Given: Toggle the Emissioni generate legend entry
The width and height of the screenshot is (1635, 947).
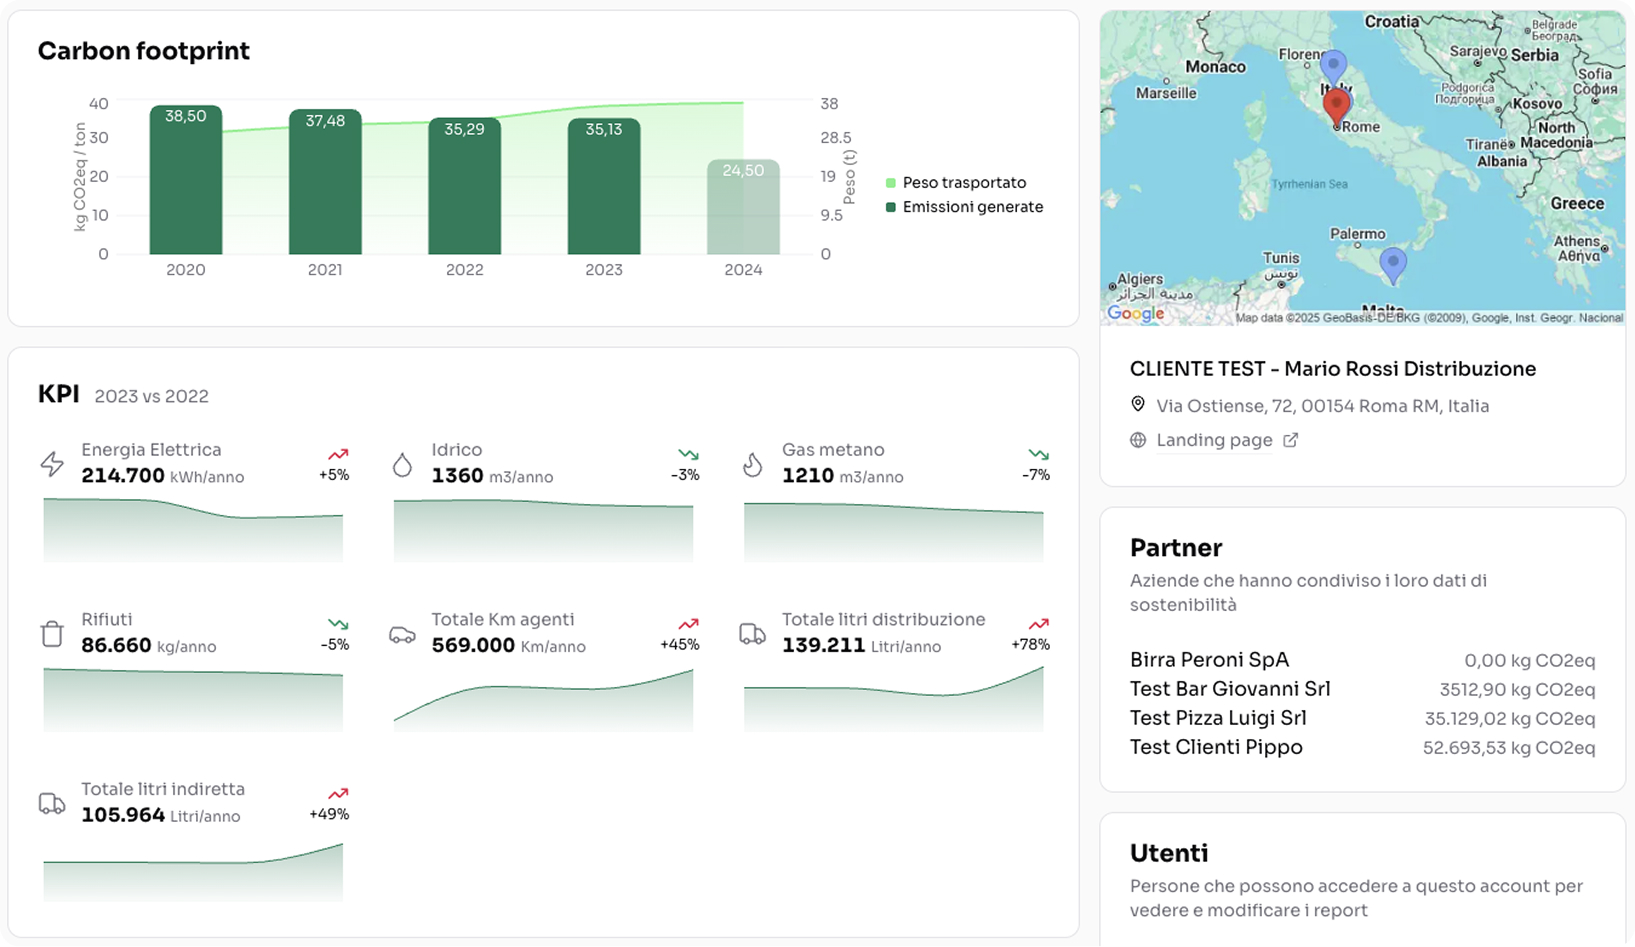Looking at the screenshot, I should click(x=971, y=207).
